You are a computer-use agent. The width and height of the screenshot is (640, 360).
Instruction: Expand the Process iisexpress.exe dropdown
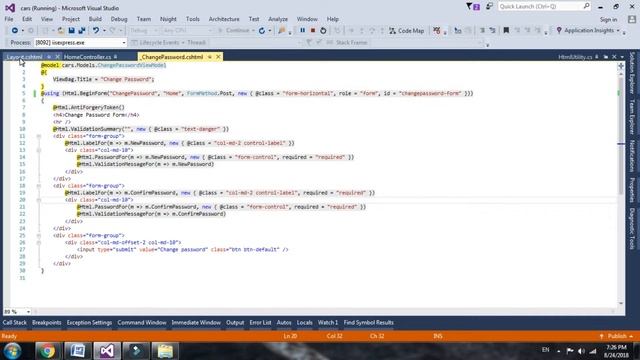(124, 42)
